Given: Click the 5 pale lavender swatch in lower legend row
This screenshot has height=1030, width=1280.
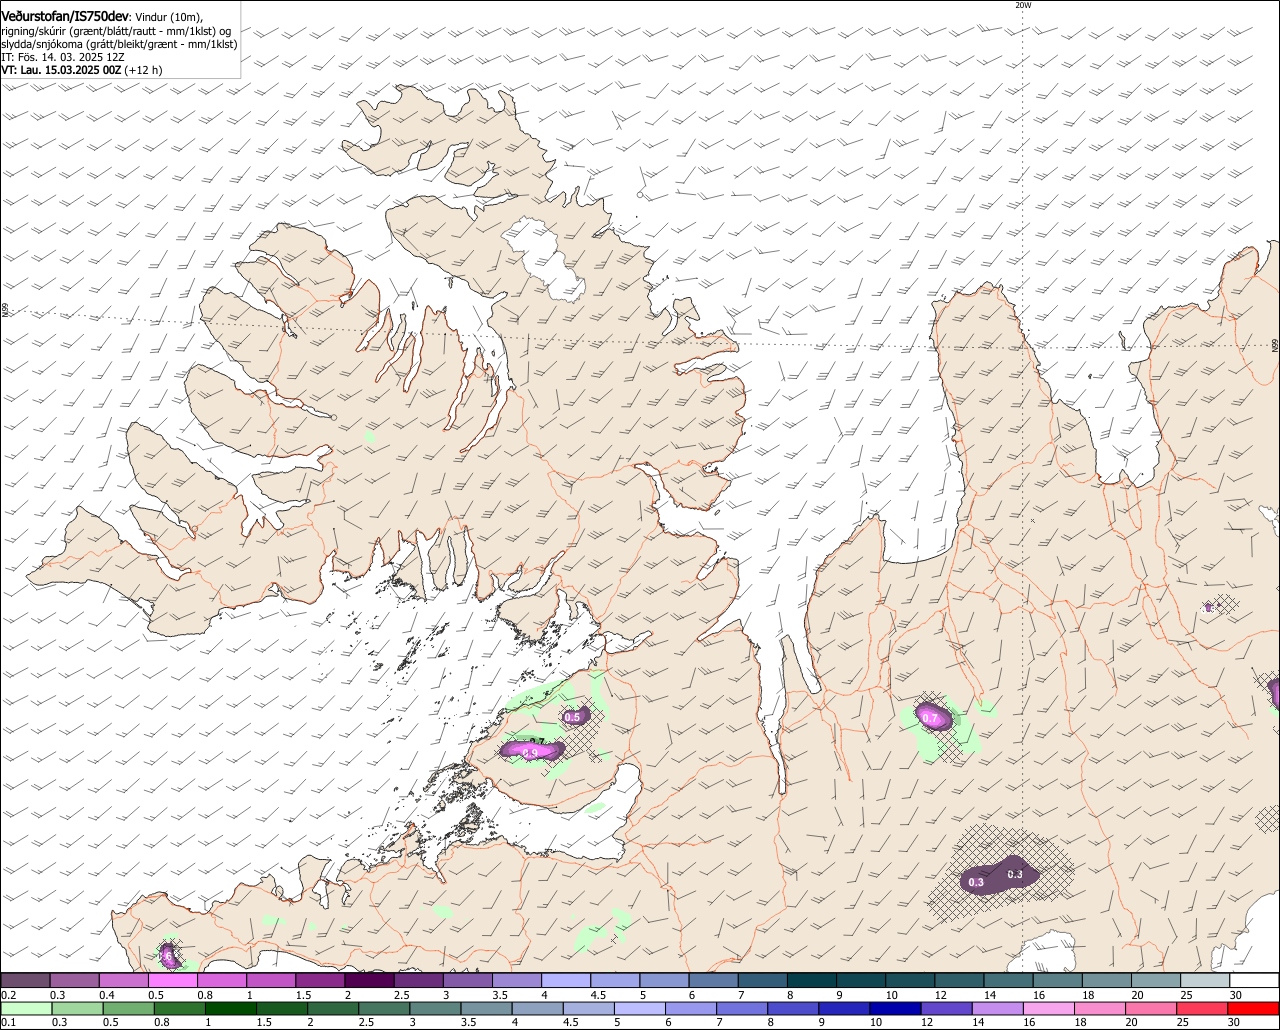Looking at the screenshot, I should (640, 1008).
